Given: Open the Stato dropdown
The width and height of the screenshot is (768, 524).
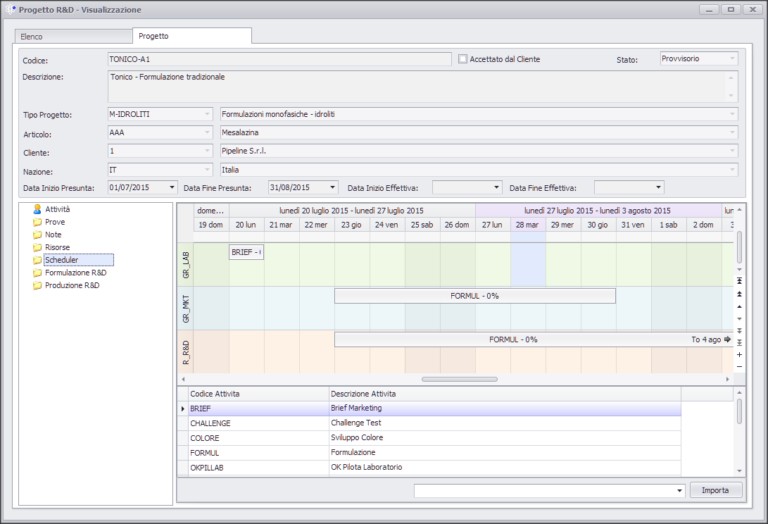Looking at the screenshot, I should [x=731, y=59].
